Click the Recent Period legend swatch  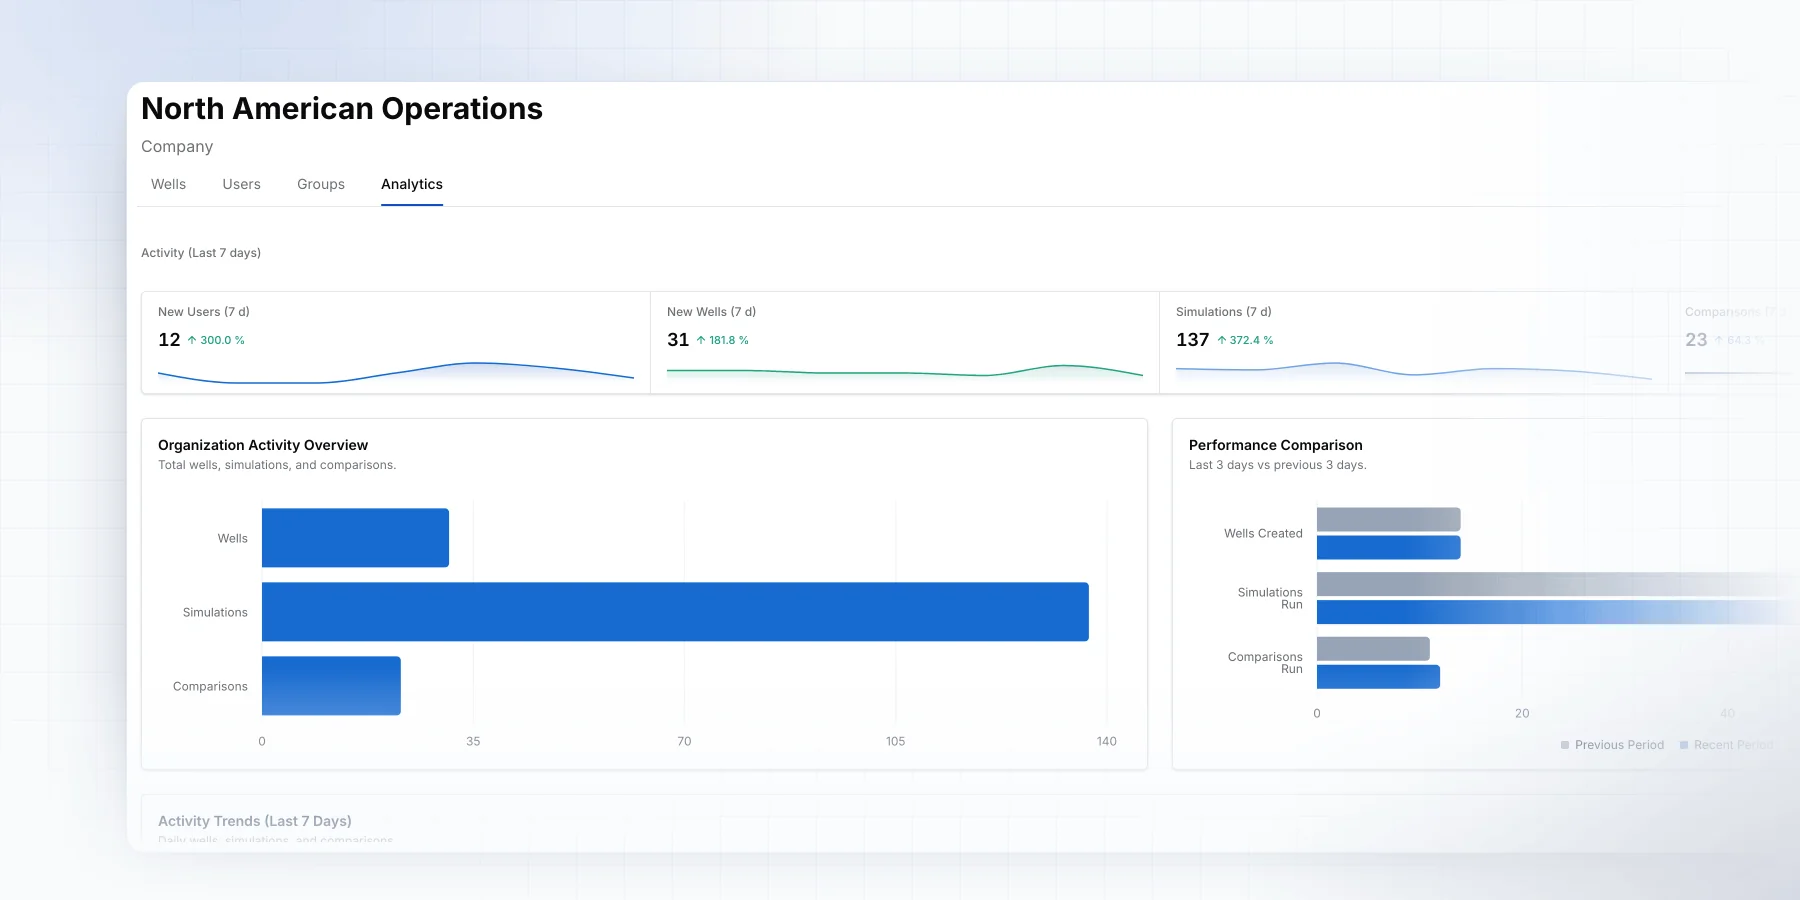(x=1684, y=745)
